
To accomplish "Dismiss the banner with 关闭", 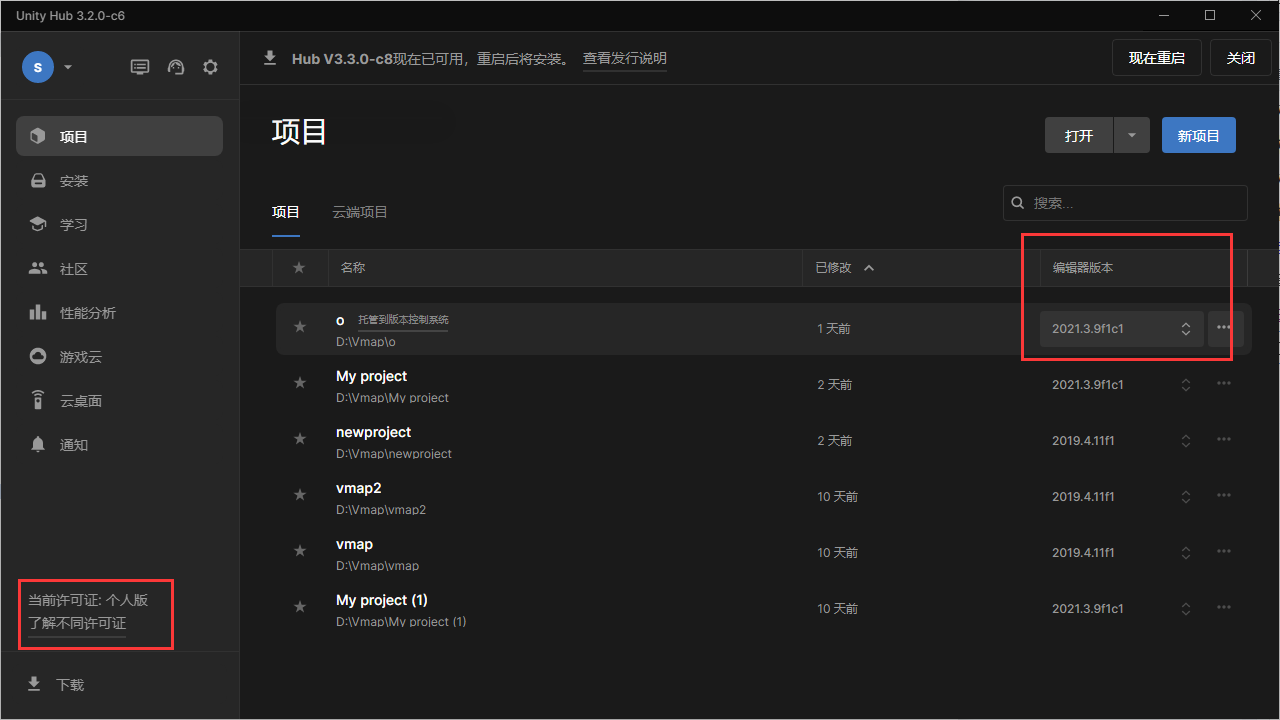I will [x=1241, y=58].
